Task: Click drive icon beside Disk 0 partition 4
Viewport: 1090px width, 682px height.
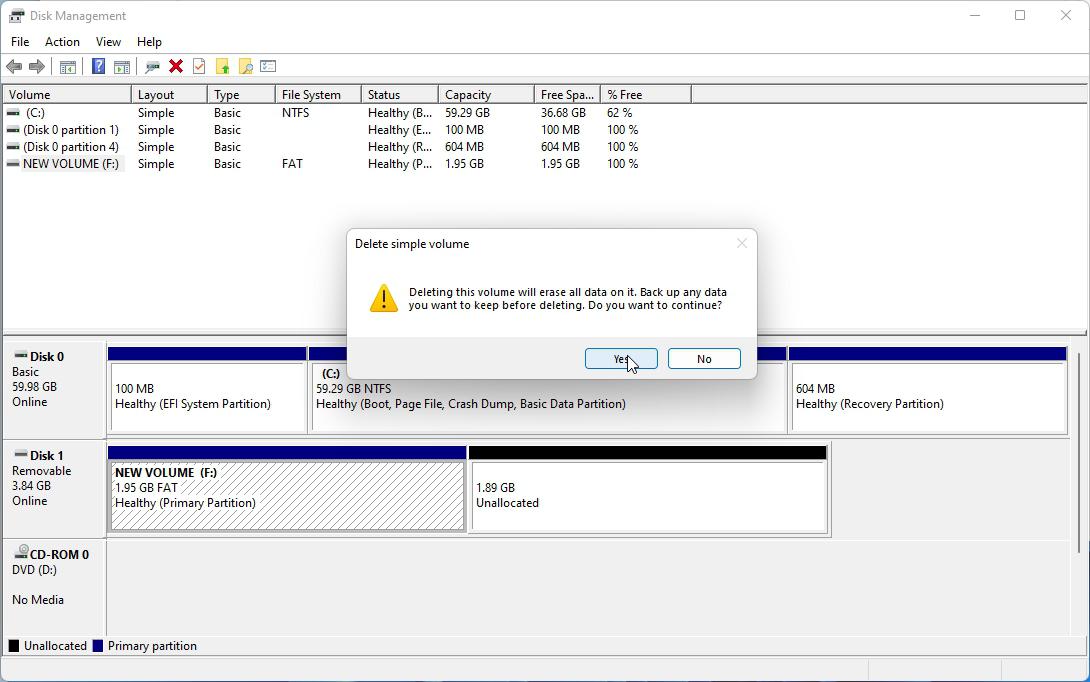Action: [x=13, y=147]
